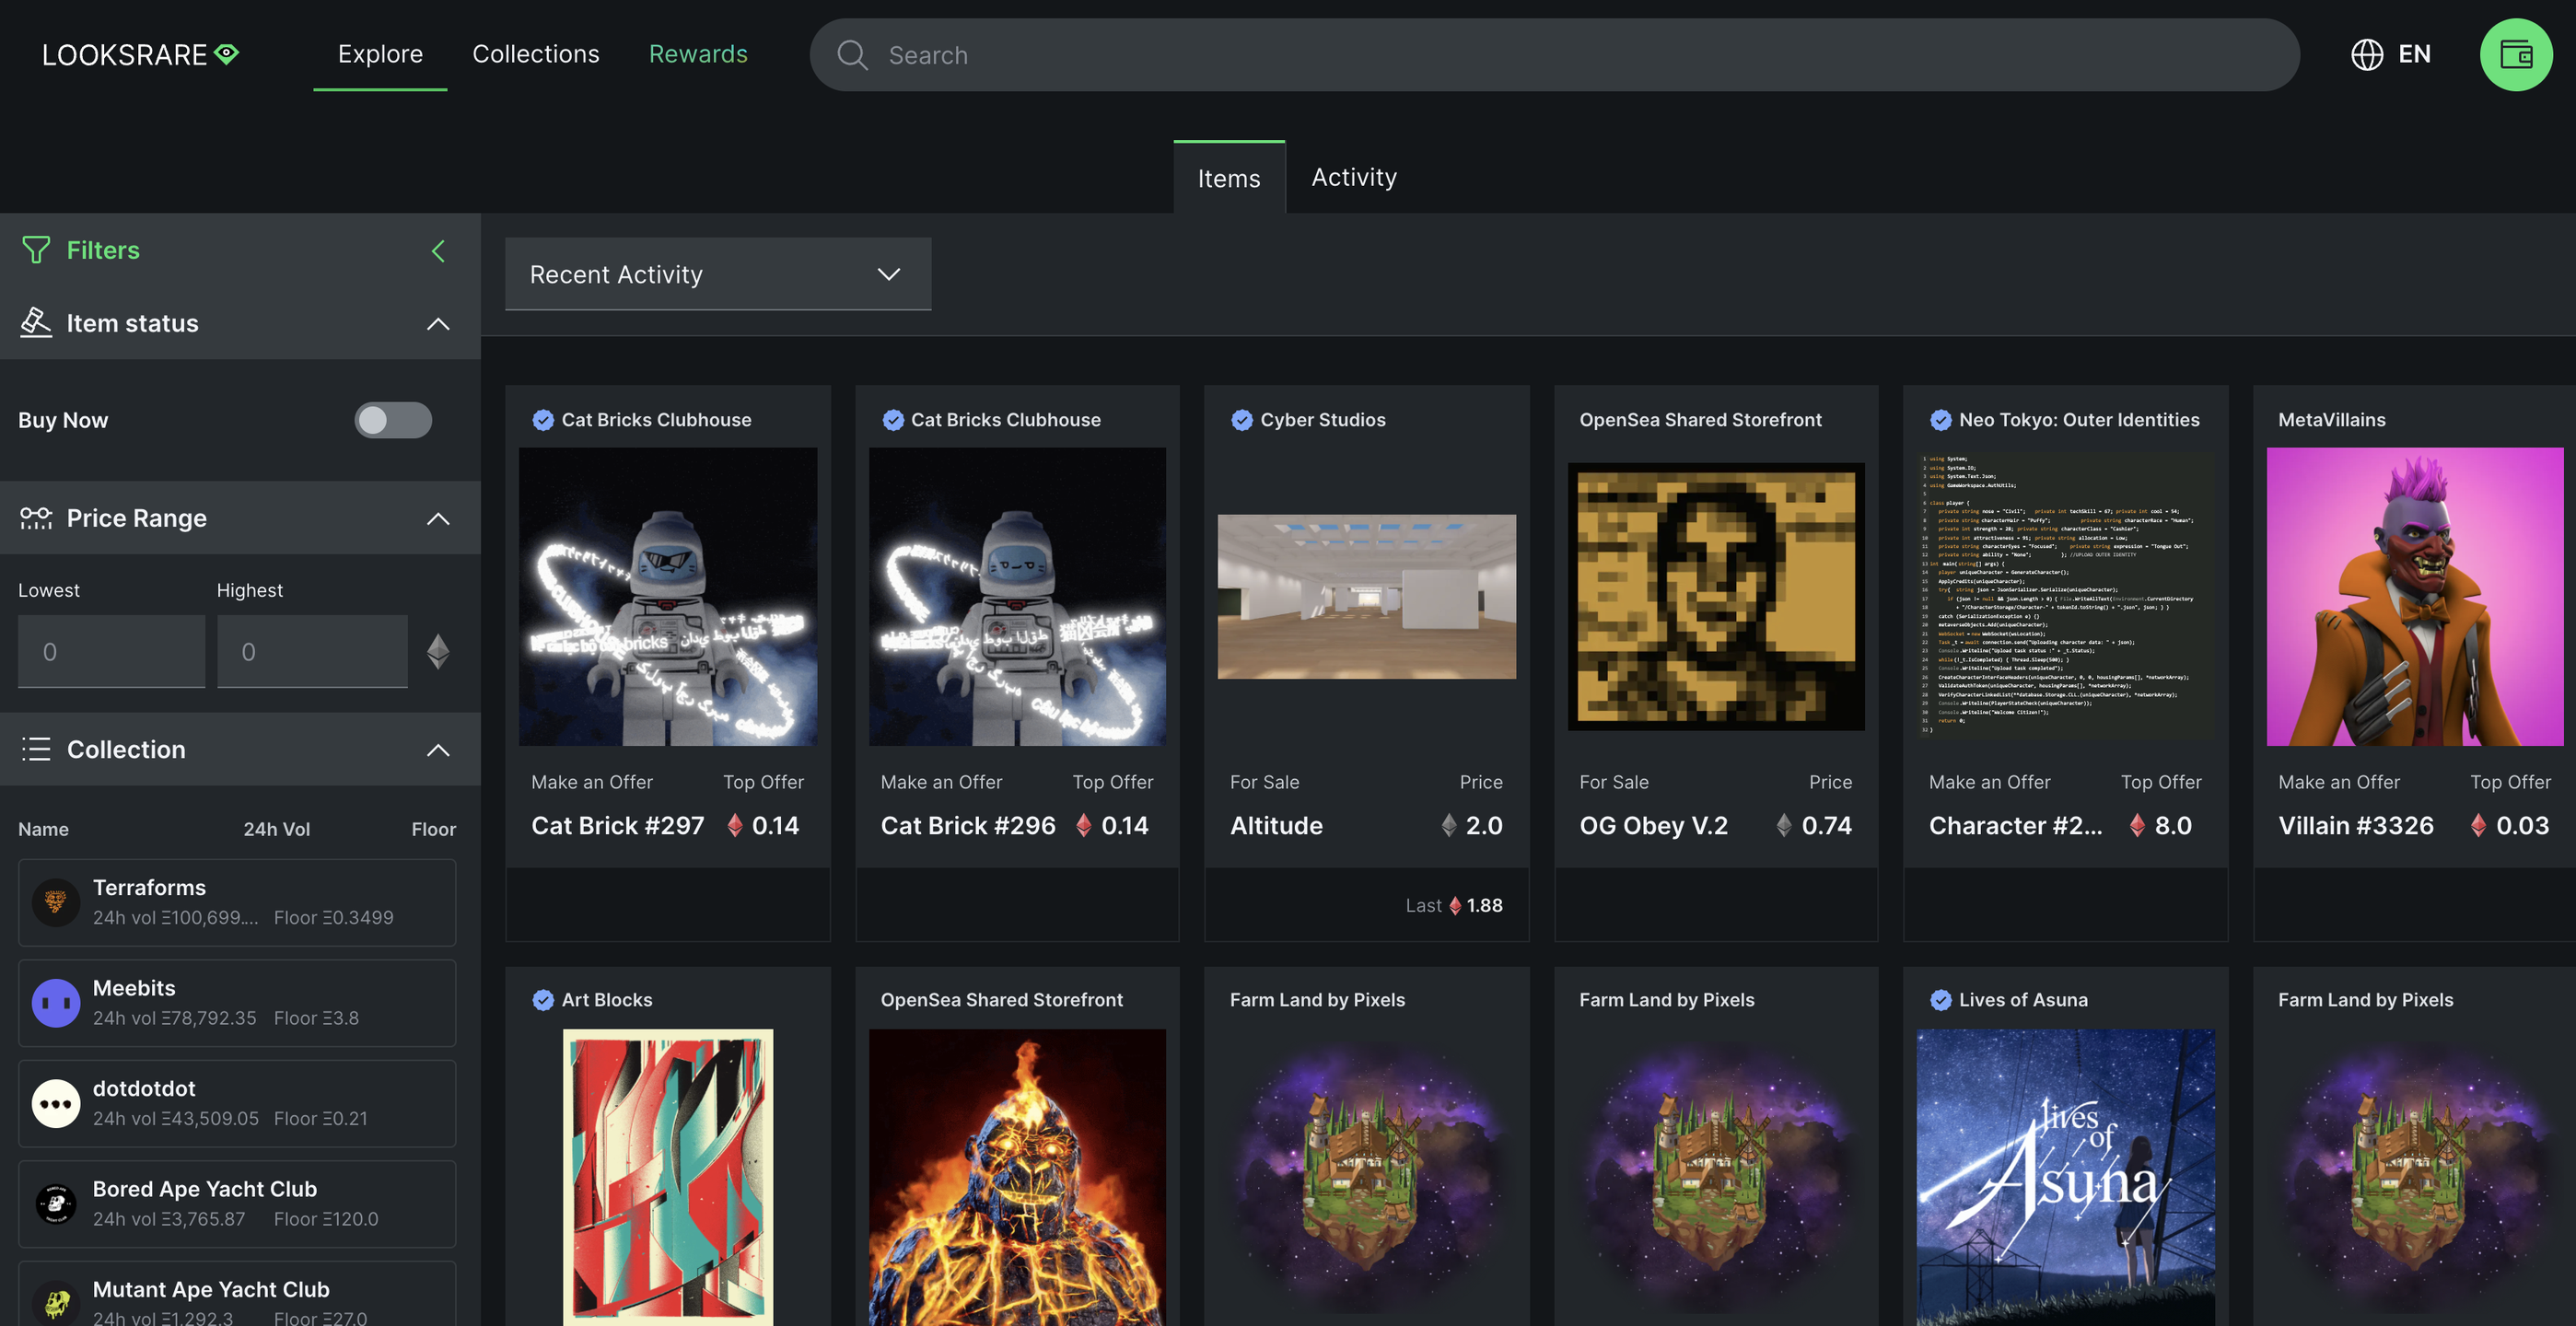Image resolution: width=2576 pixels, height=1326 pixels.
Task: Open the Rewards menu item
Action: 698,54
